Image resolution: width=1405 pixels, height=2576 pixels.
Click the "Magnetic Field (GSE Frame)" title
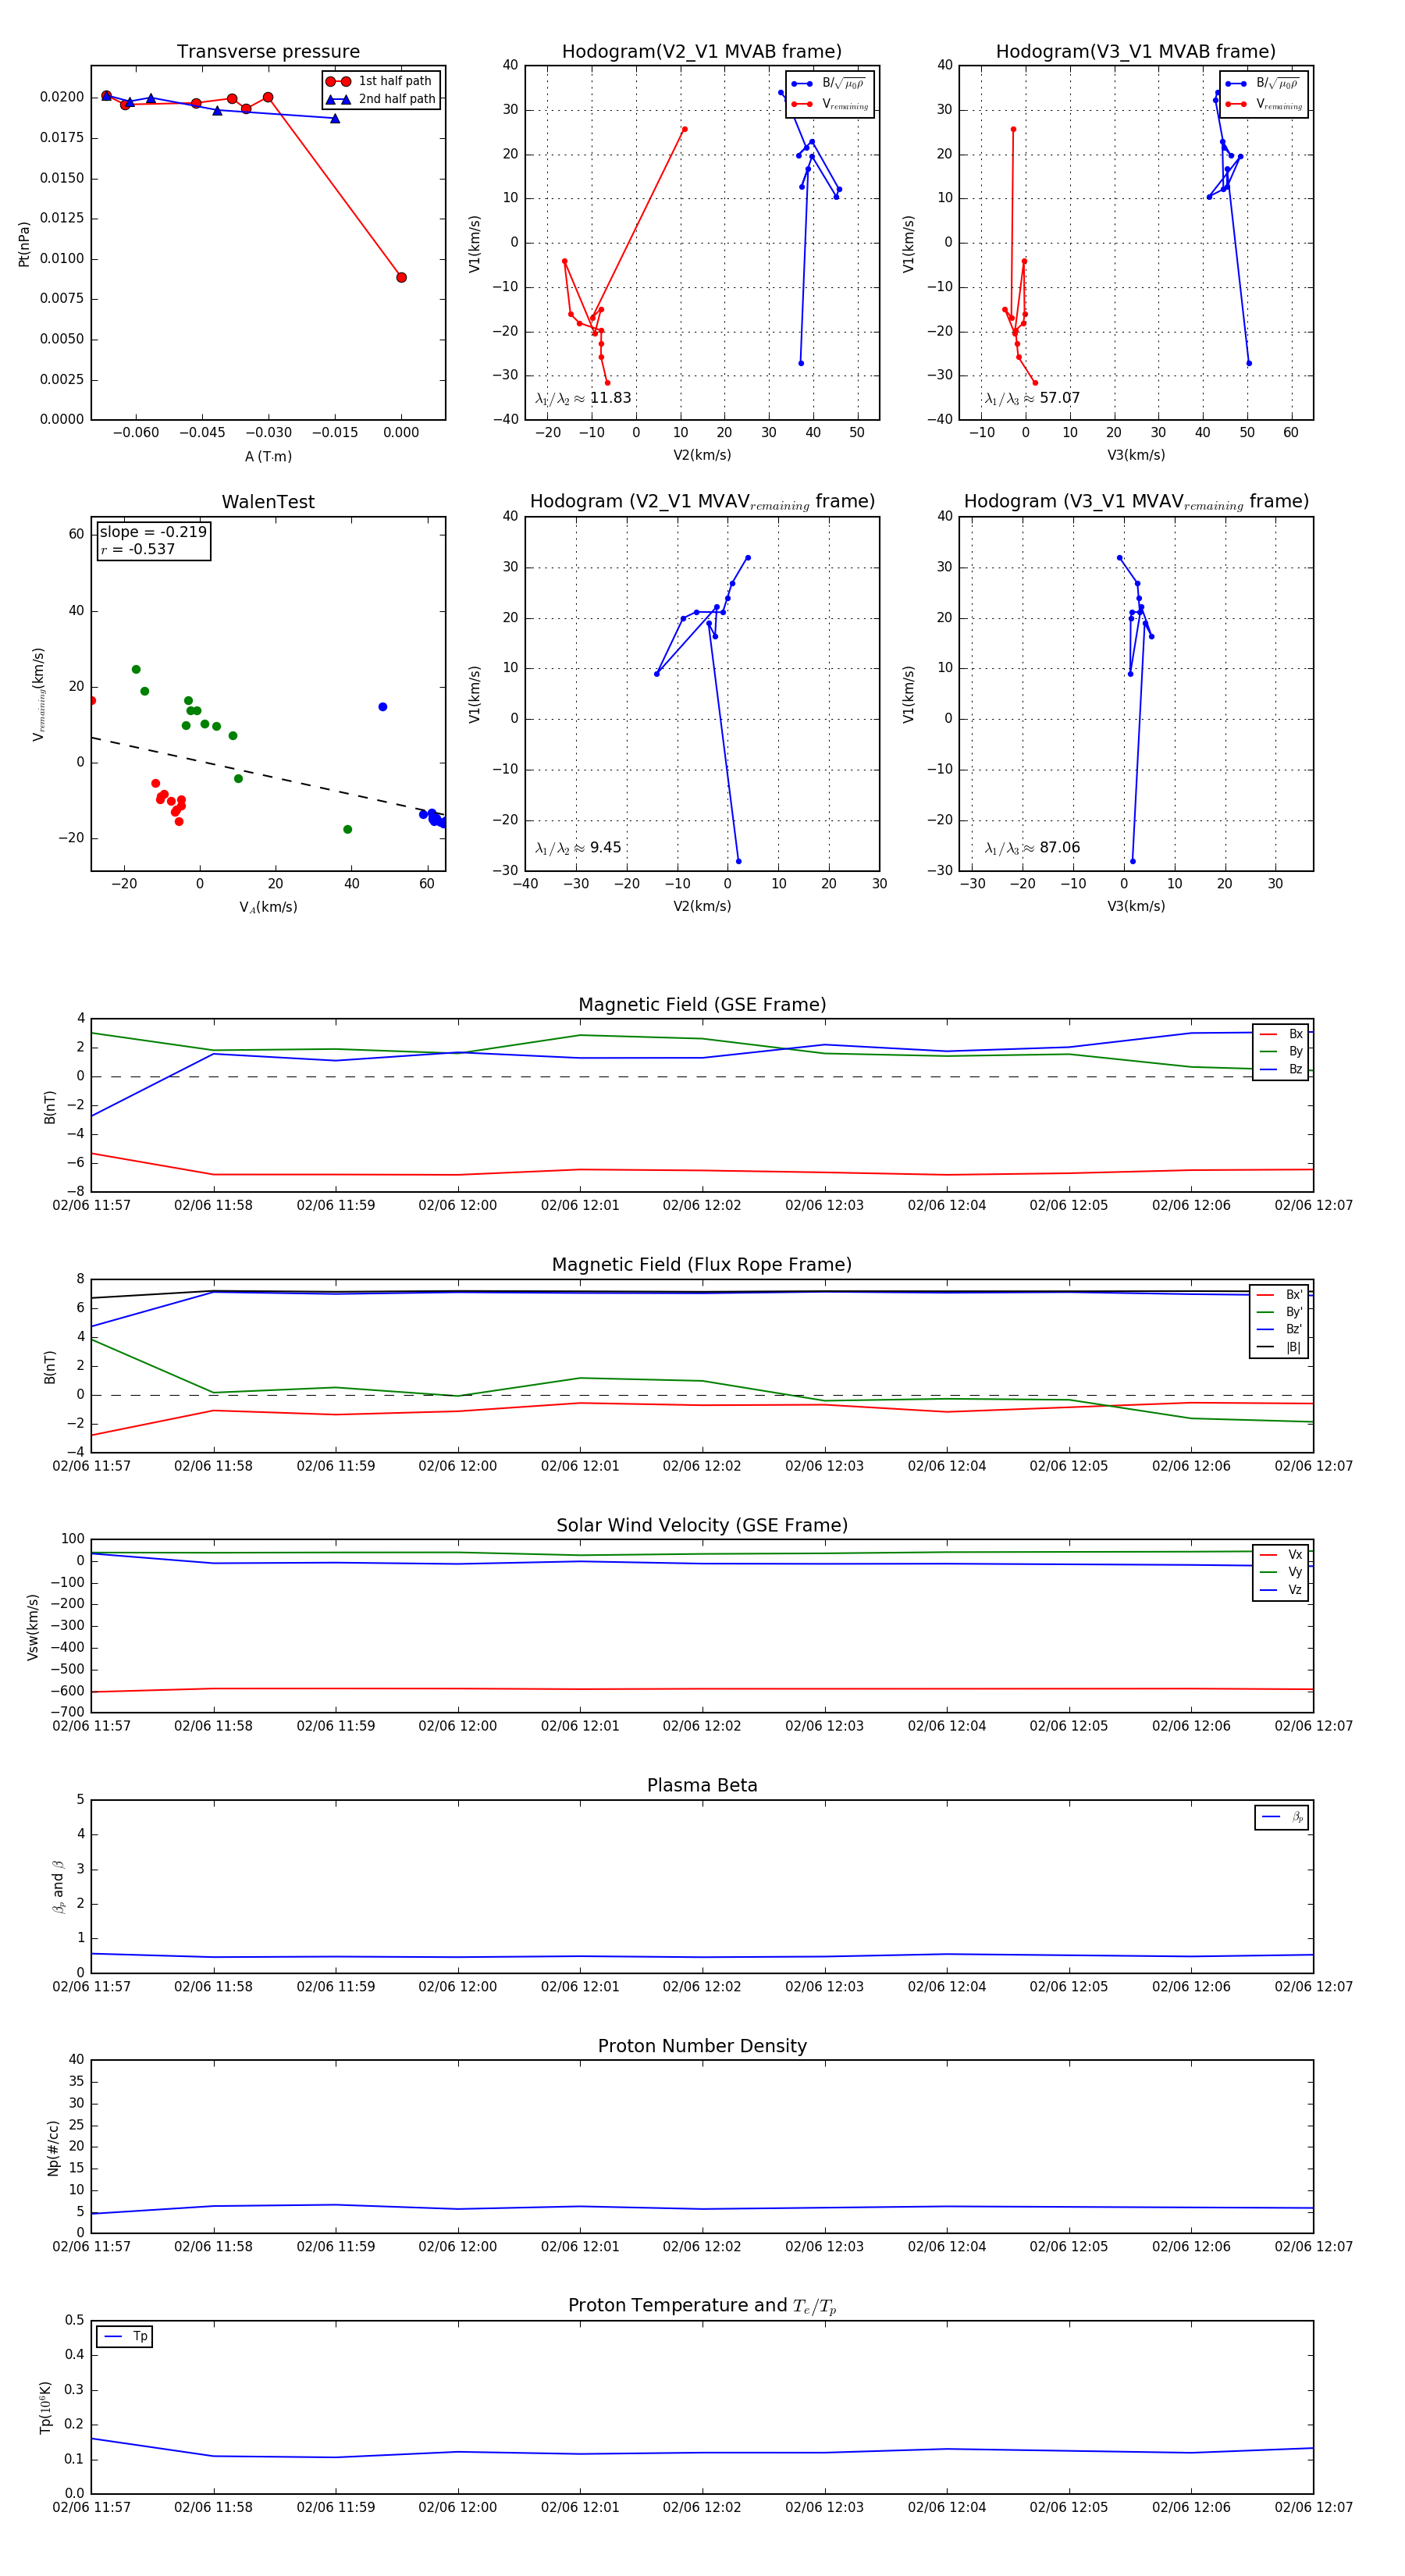702,1005
